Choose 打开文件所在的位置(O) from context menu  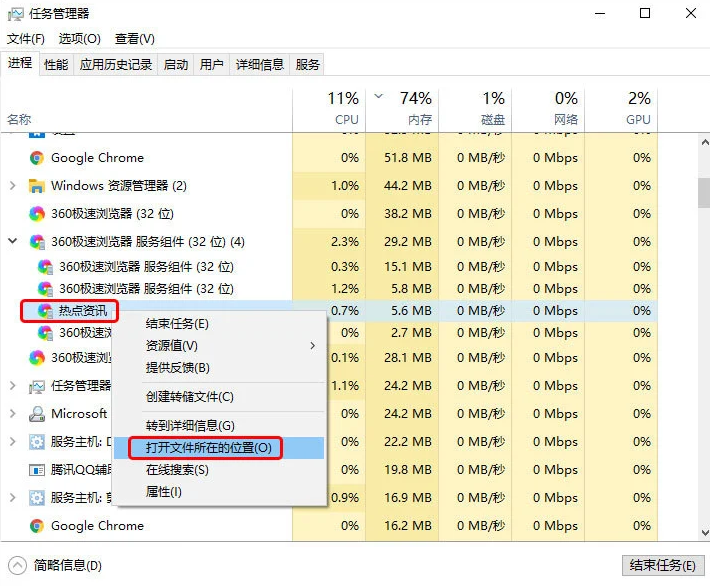pyautogui.click(x=208, y=448)
